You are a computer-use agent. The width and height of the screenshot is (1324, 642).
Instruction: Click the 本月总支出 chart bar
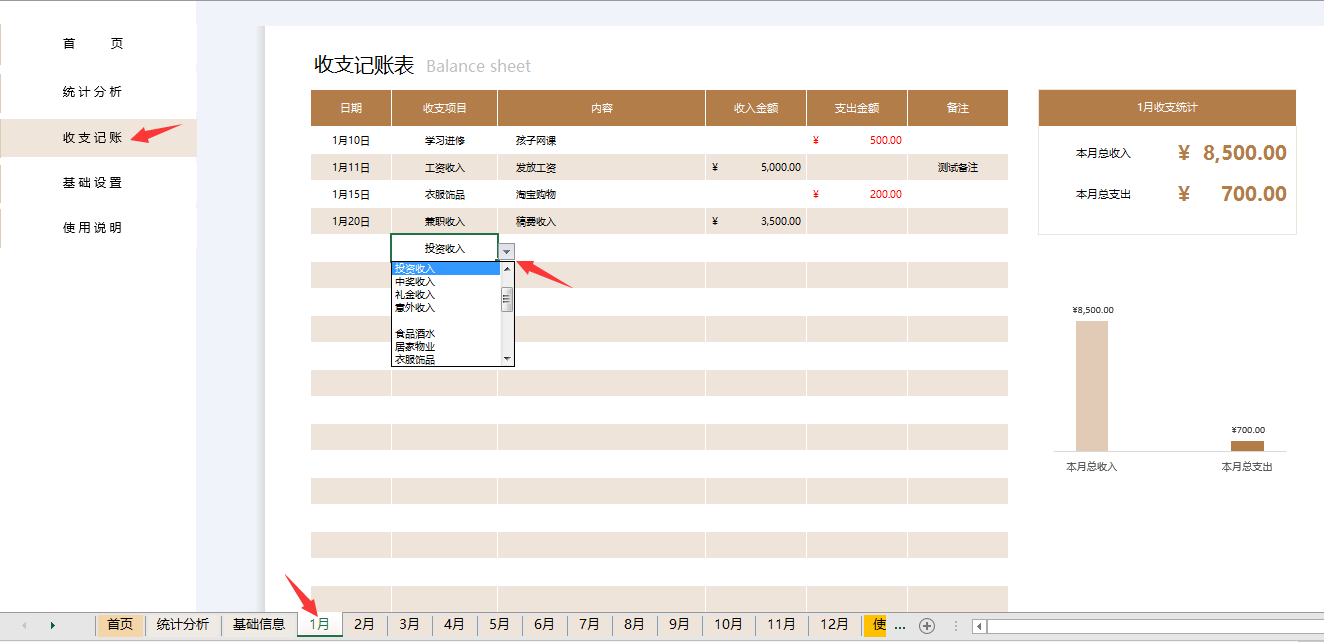coord(1247,446)
